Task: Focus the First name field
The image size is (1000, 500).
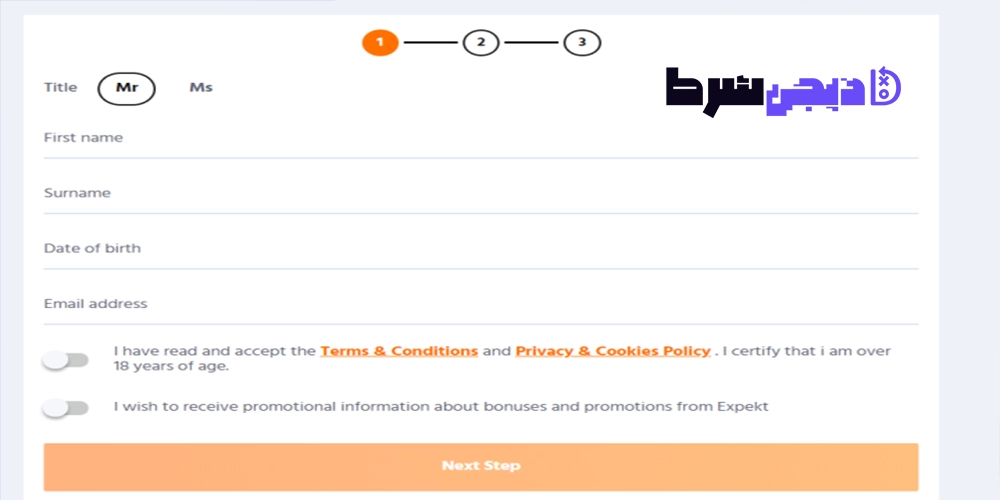Action: pyautogui.click(x=481, y=138)
